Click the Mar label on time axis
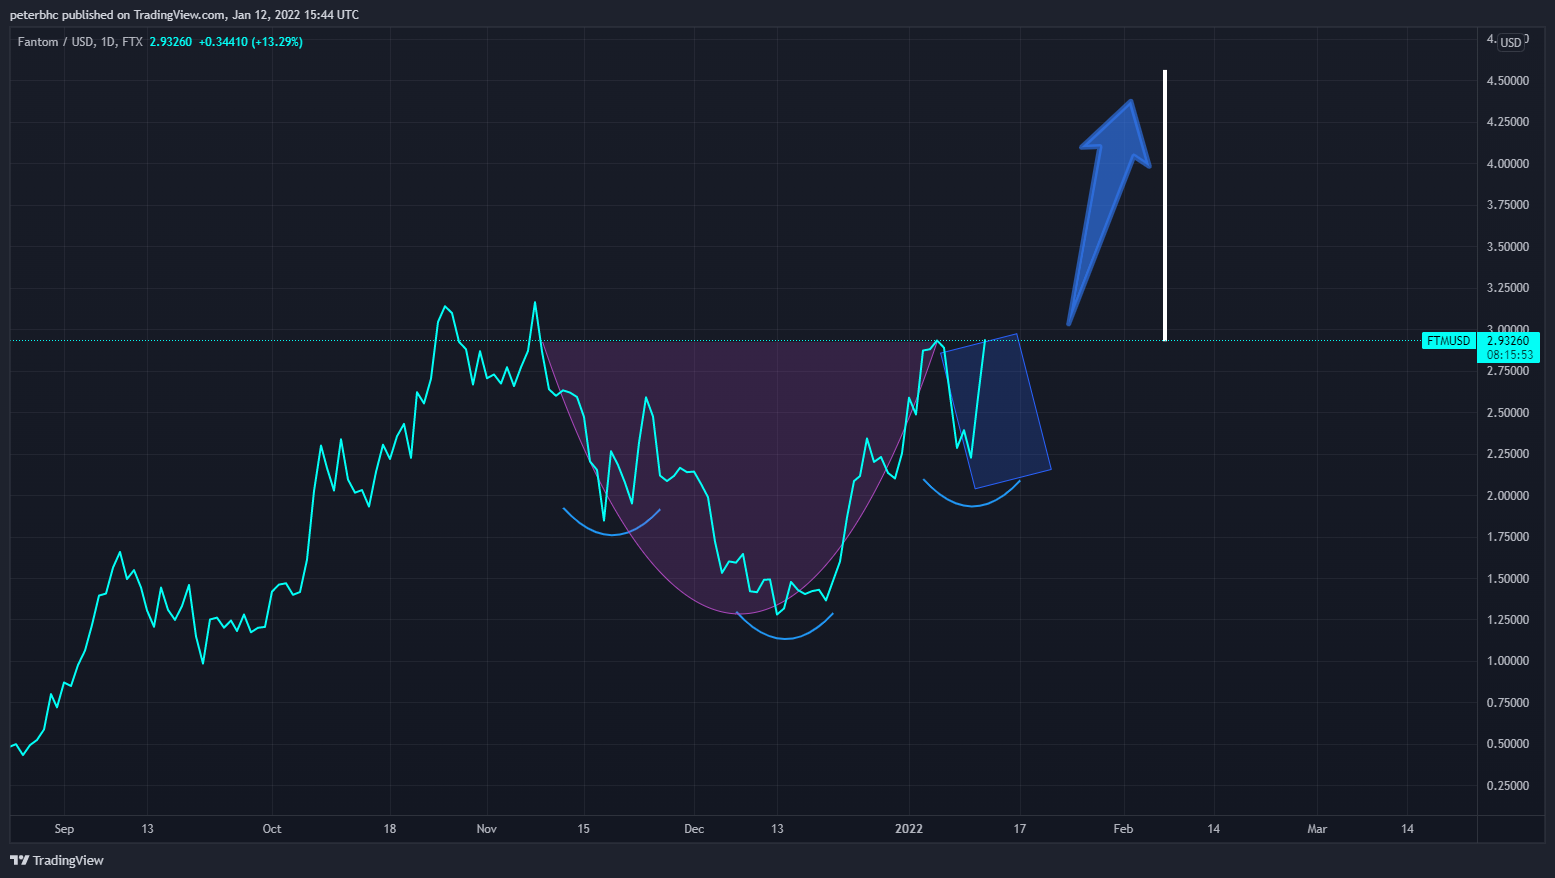The height and width of the screenshot is (878, 1555). point(1317,829)
